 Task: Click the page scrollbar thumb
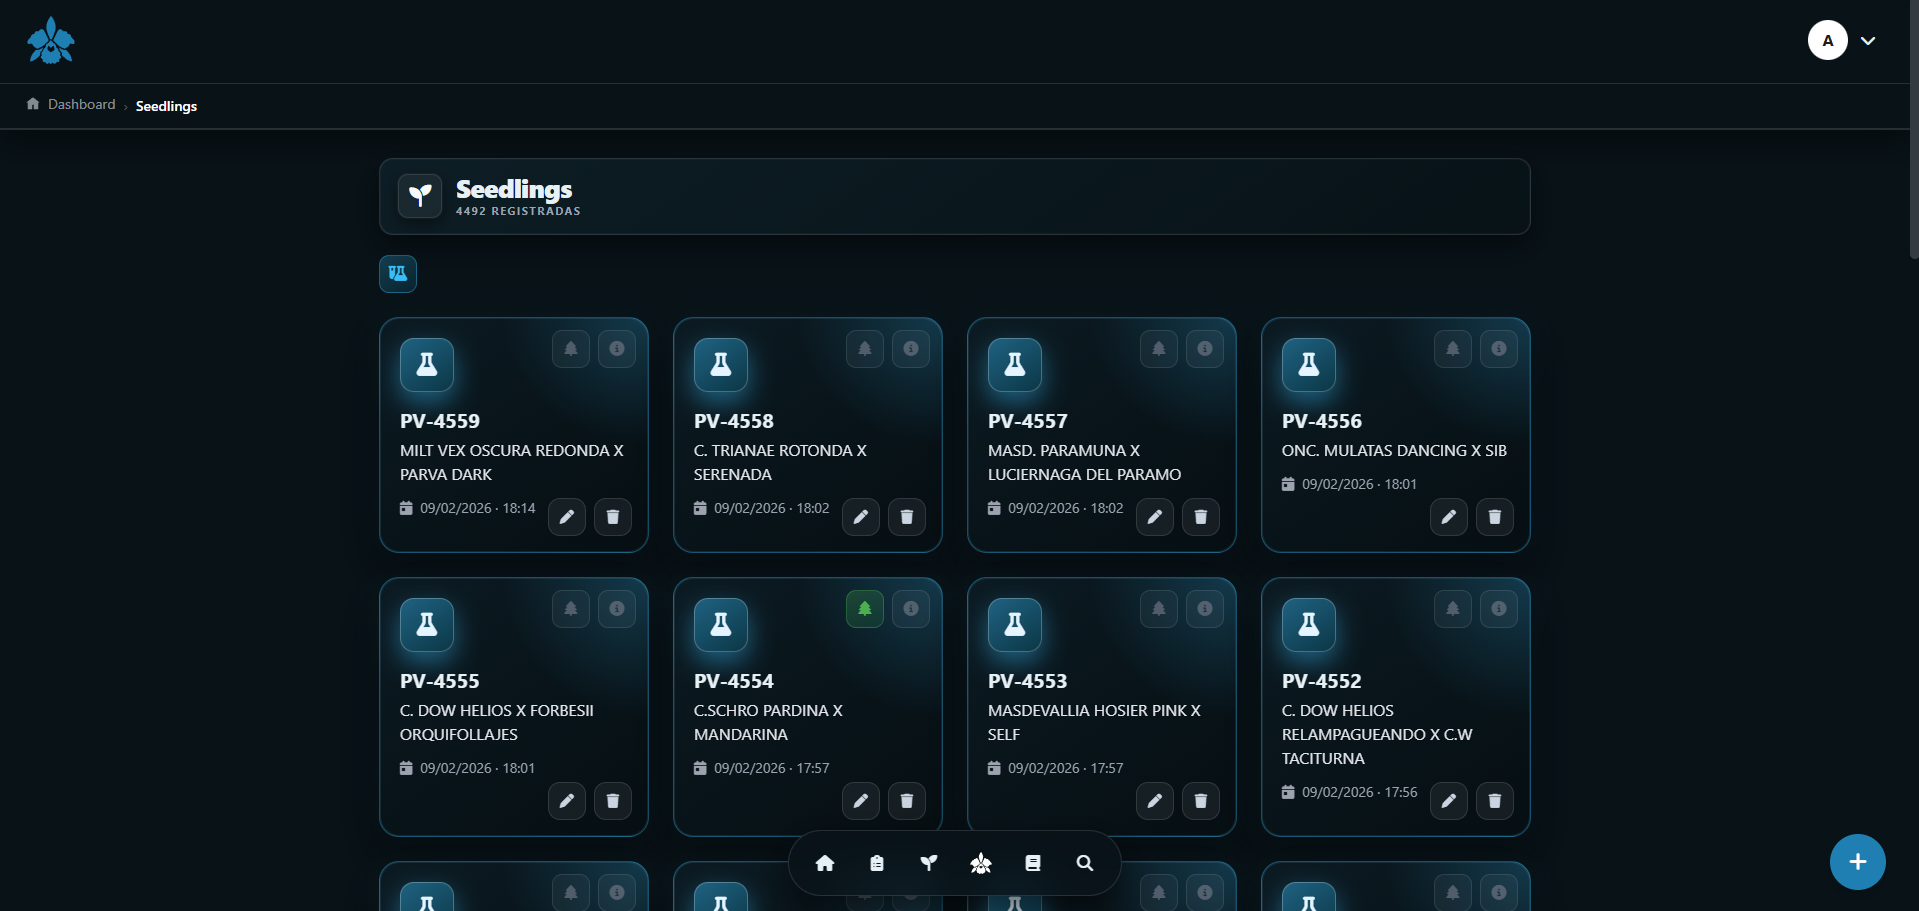click(x=1913, y=130)
